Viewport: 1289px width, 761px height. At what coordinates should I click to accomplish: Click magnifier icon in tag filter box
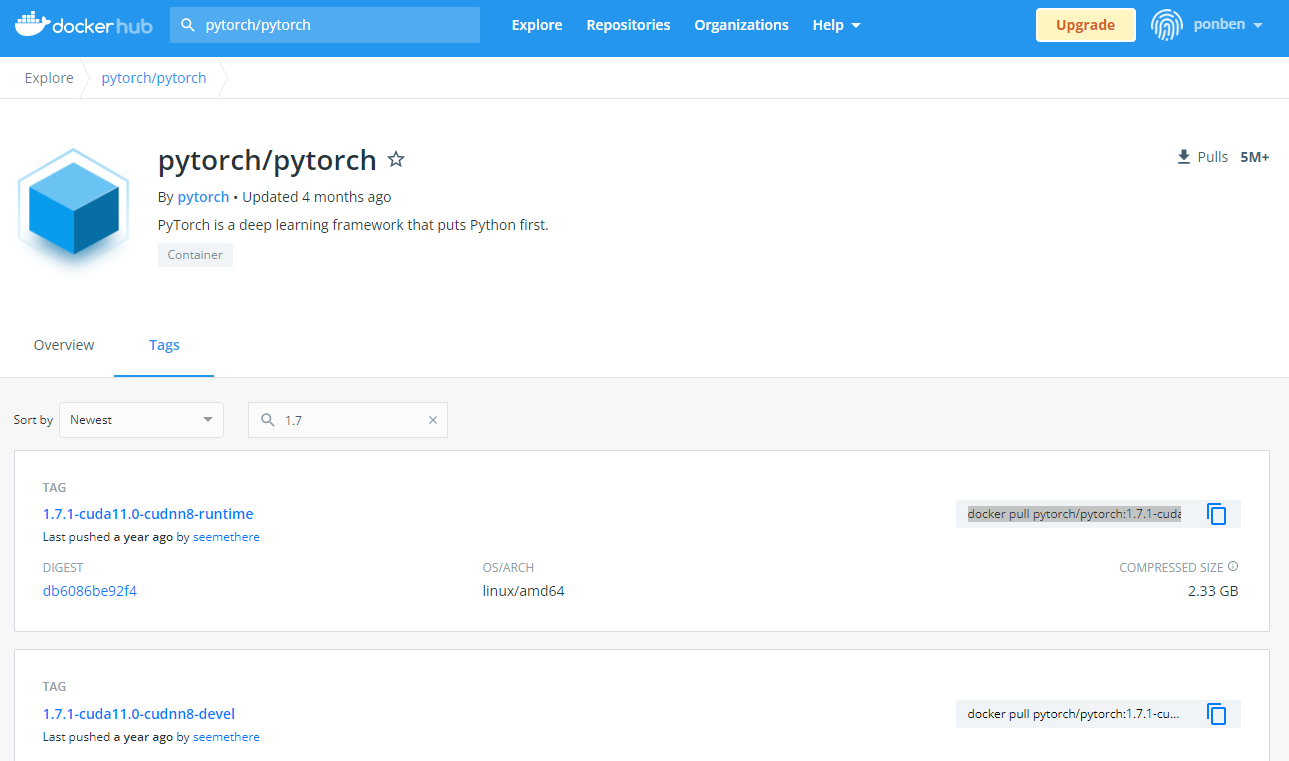(267, 420)
